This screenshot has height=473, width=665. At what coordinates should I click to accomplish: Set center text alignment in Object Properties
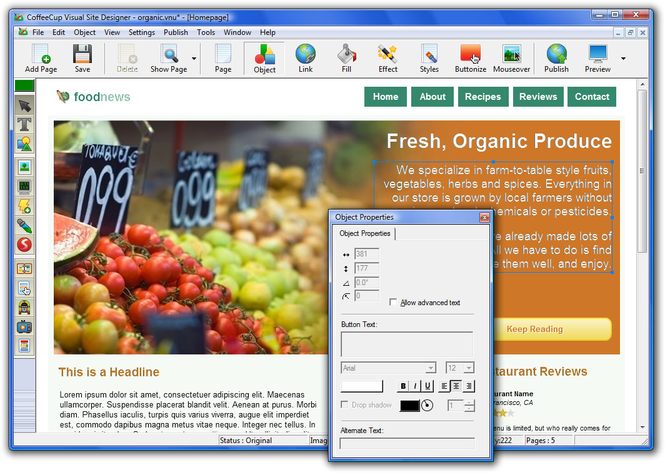pos(456,386)
